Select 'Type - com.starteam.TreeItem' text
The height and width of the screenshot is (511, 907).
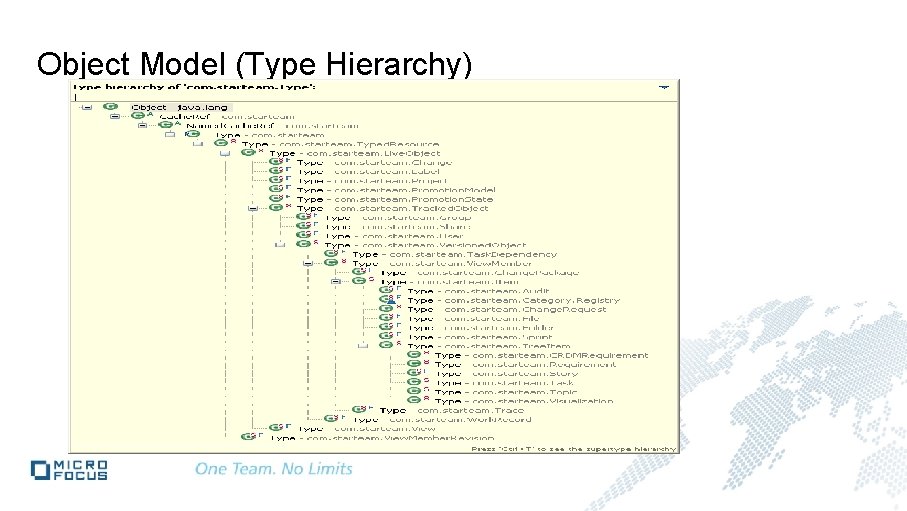(489, 346)
